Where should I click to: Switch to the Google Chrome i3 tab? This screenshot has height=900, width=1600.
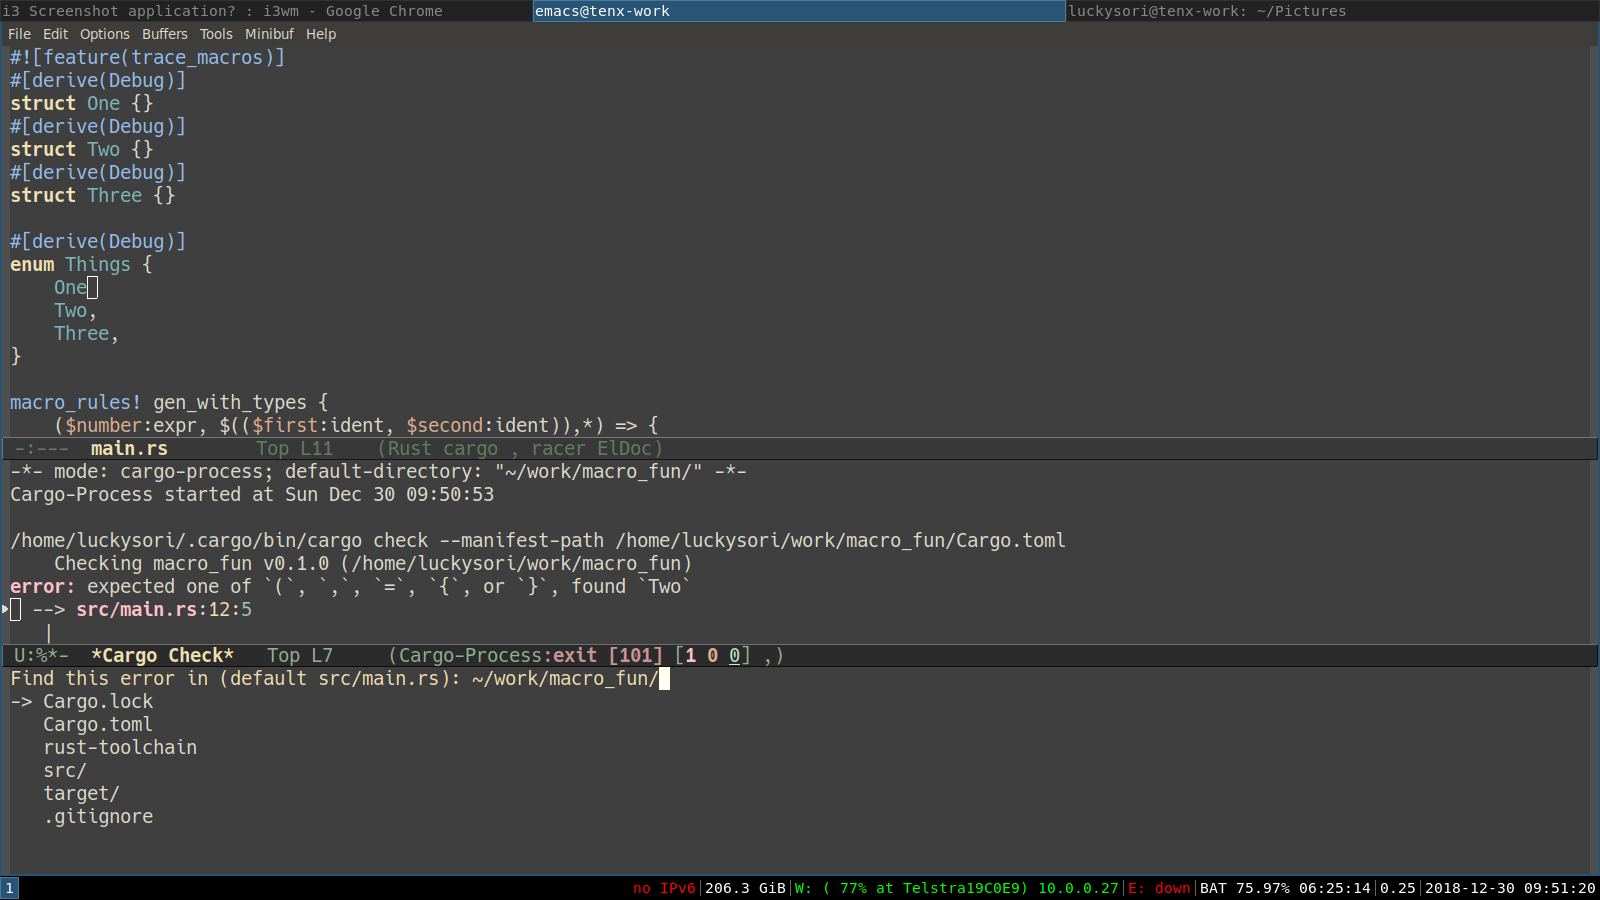[x=266, y=11]
